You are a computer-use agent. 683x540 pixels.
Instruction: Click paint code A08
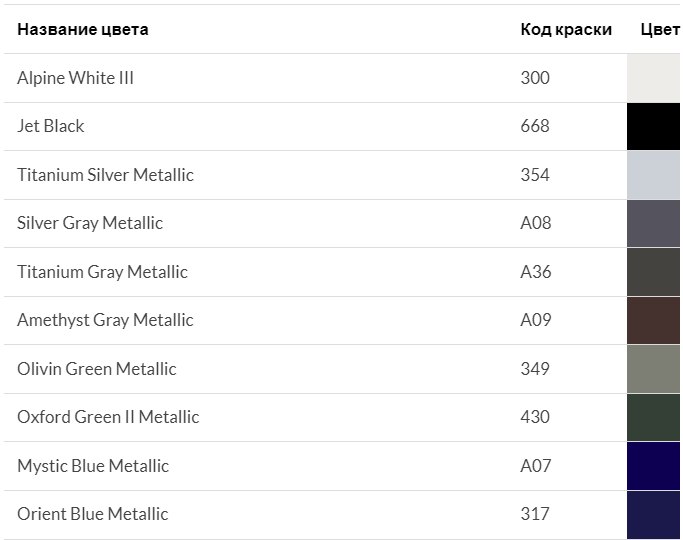coord(536,223)
